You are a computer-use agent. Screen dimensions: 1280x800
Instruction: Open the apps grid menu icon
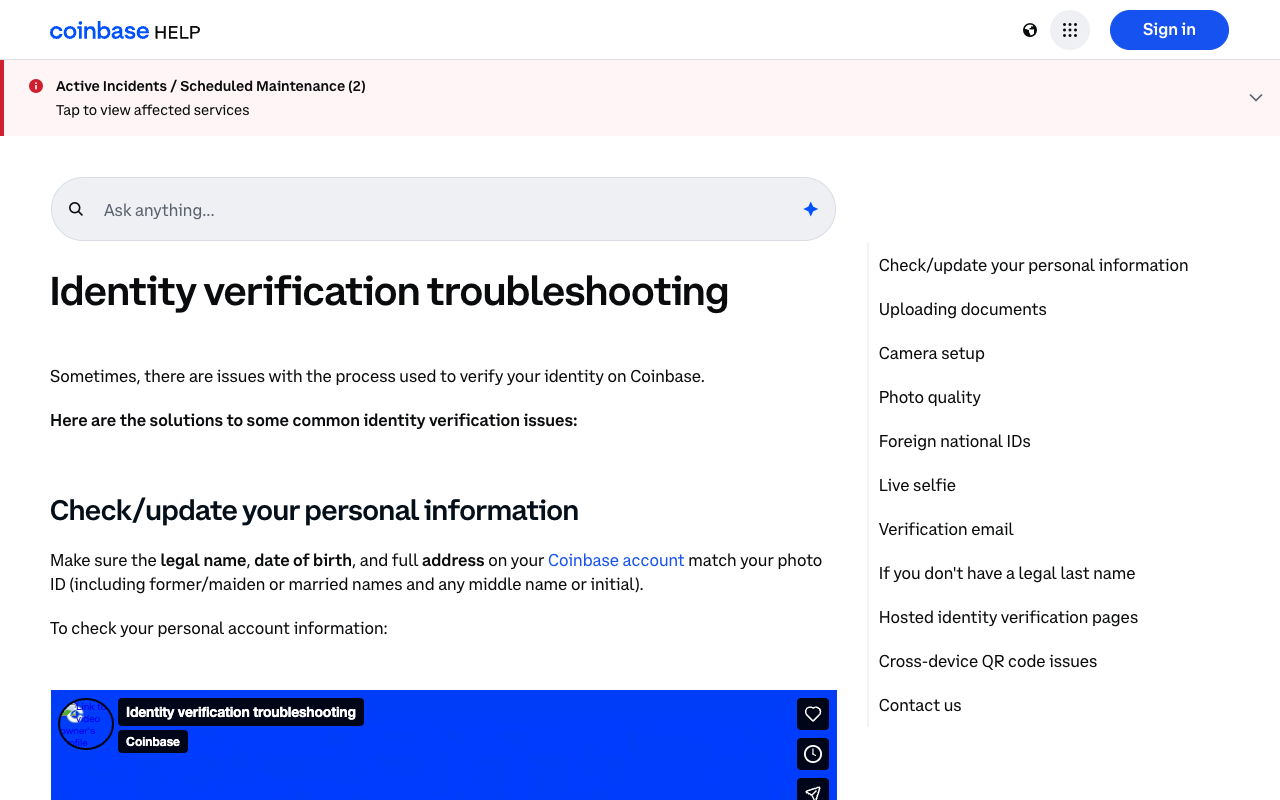1070,30
